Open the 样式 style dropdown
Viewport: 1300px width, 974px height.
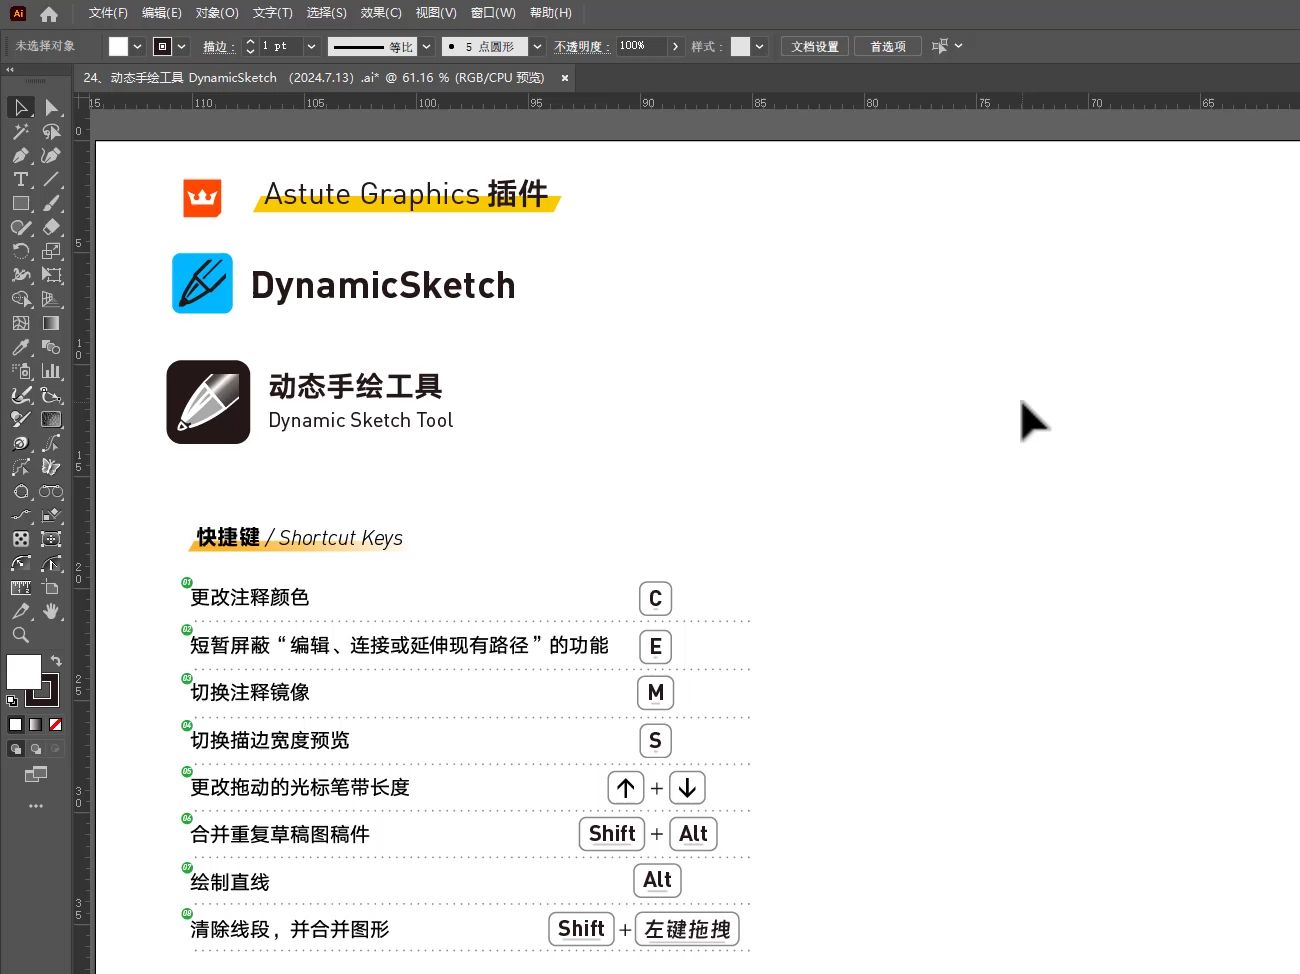click(759, 46)
